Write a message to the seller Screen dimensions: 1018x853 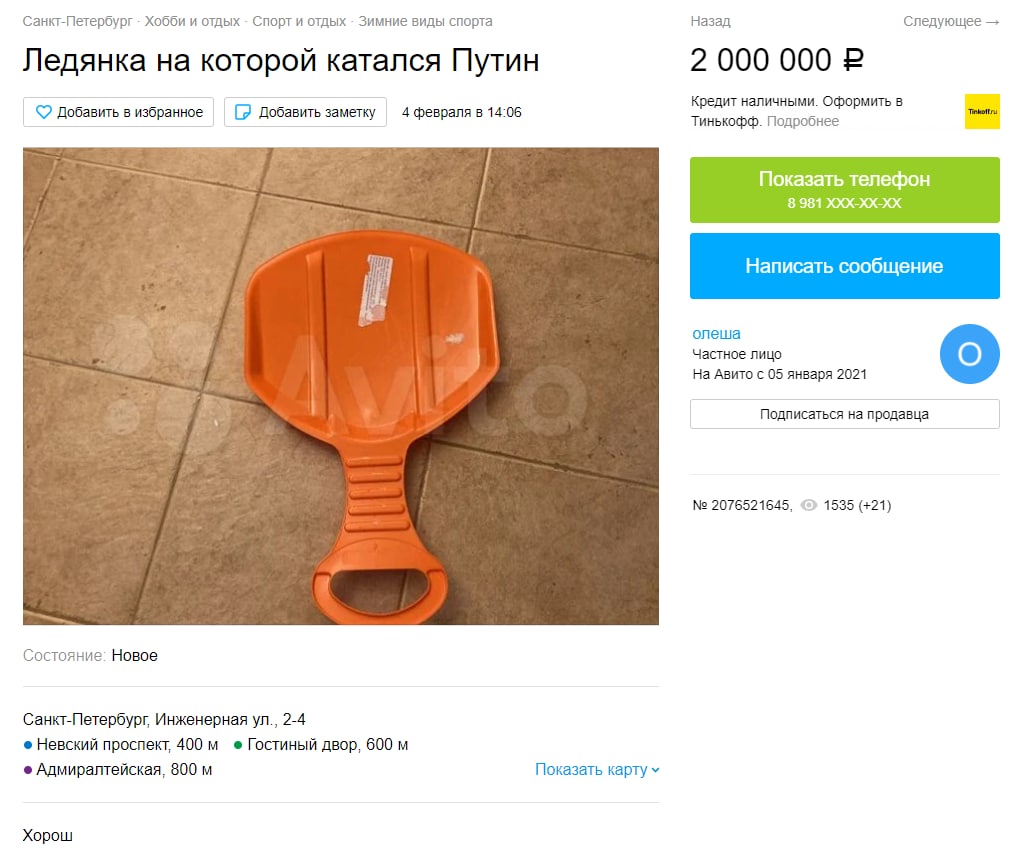pyautogui.click(x=845, y=266)
